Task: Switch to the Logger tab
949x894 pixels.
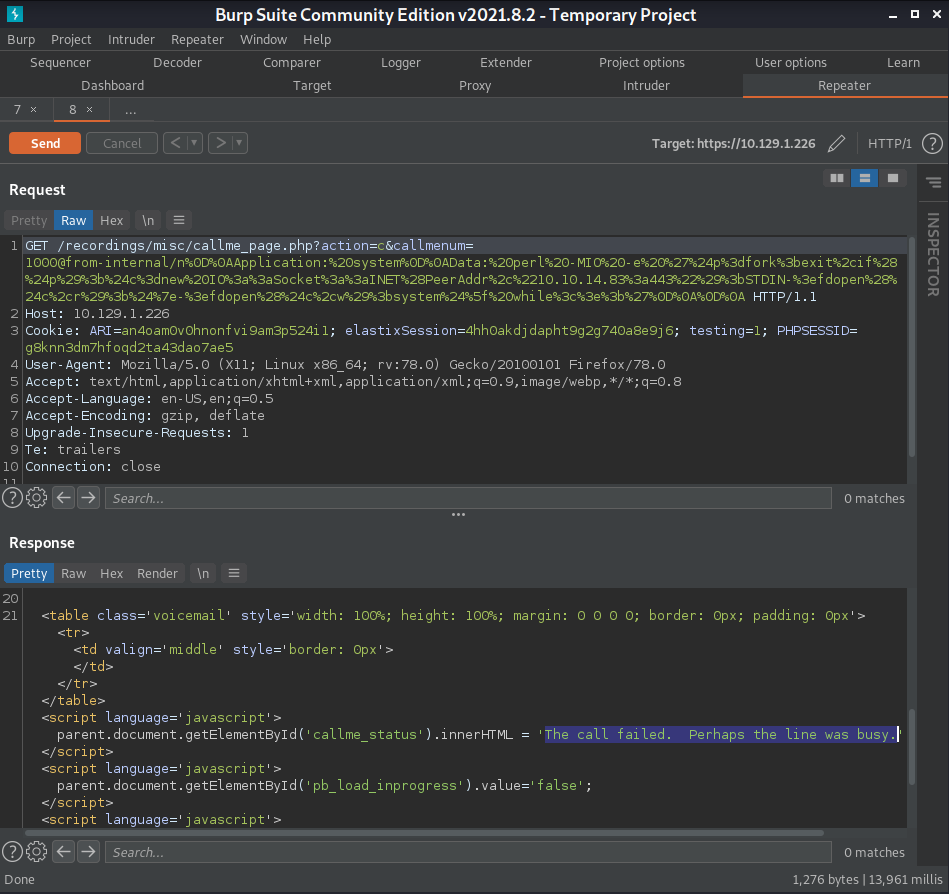Action: (x=401, y=62)
